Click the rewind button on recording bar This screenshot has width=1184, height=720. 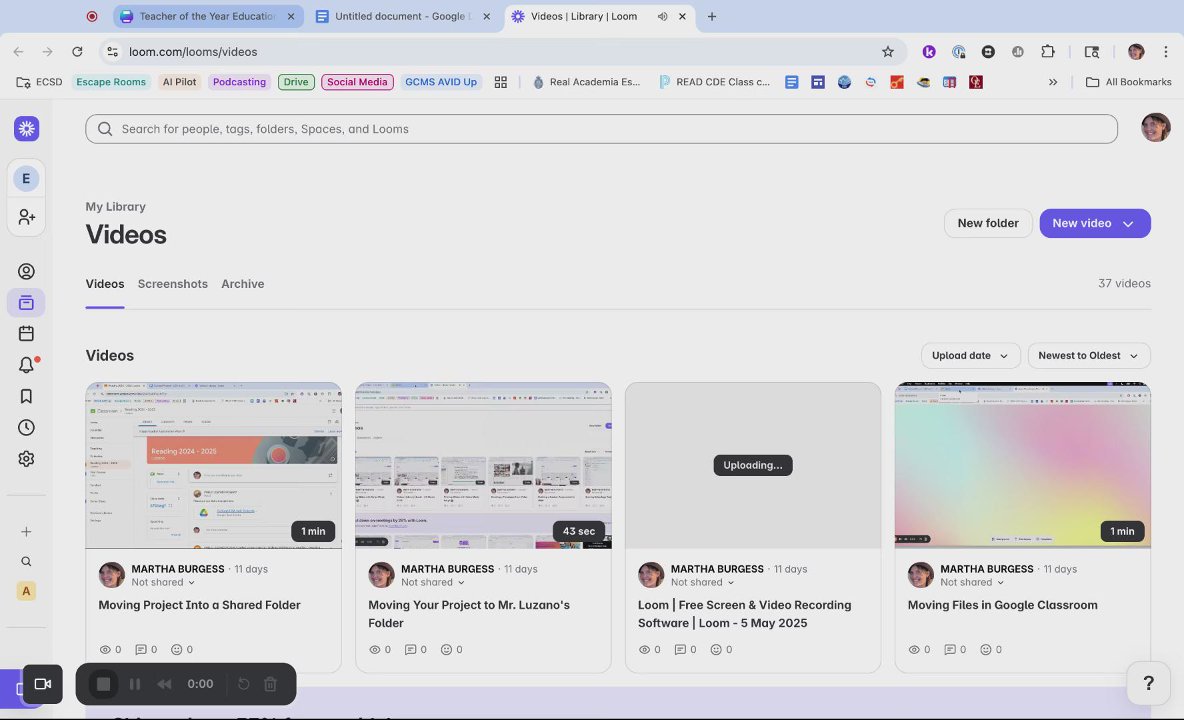pyautogui.click(x=164, y=684)
